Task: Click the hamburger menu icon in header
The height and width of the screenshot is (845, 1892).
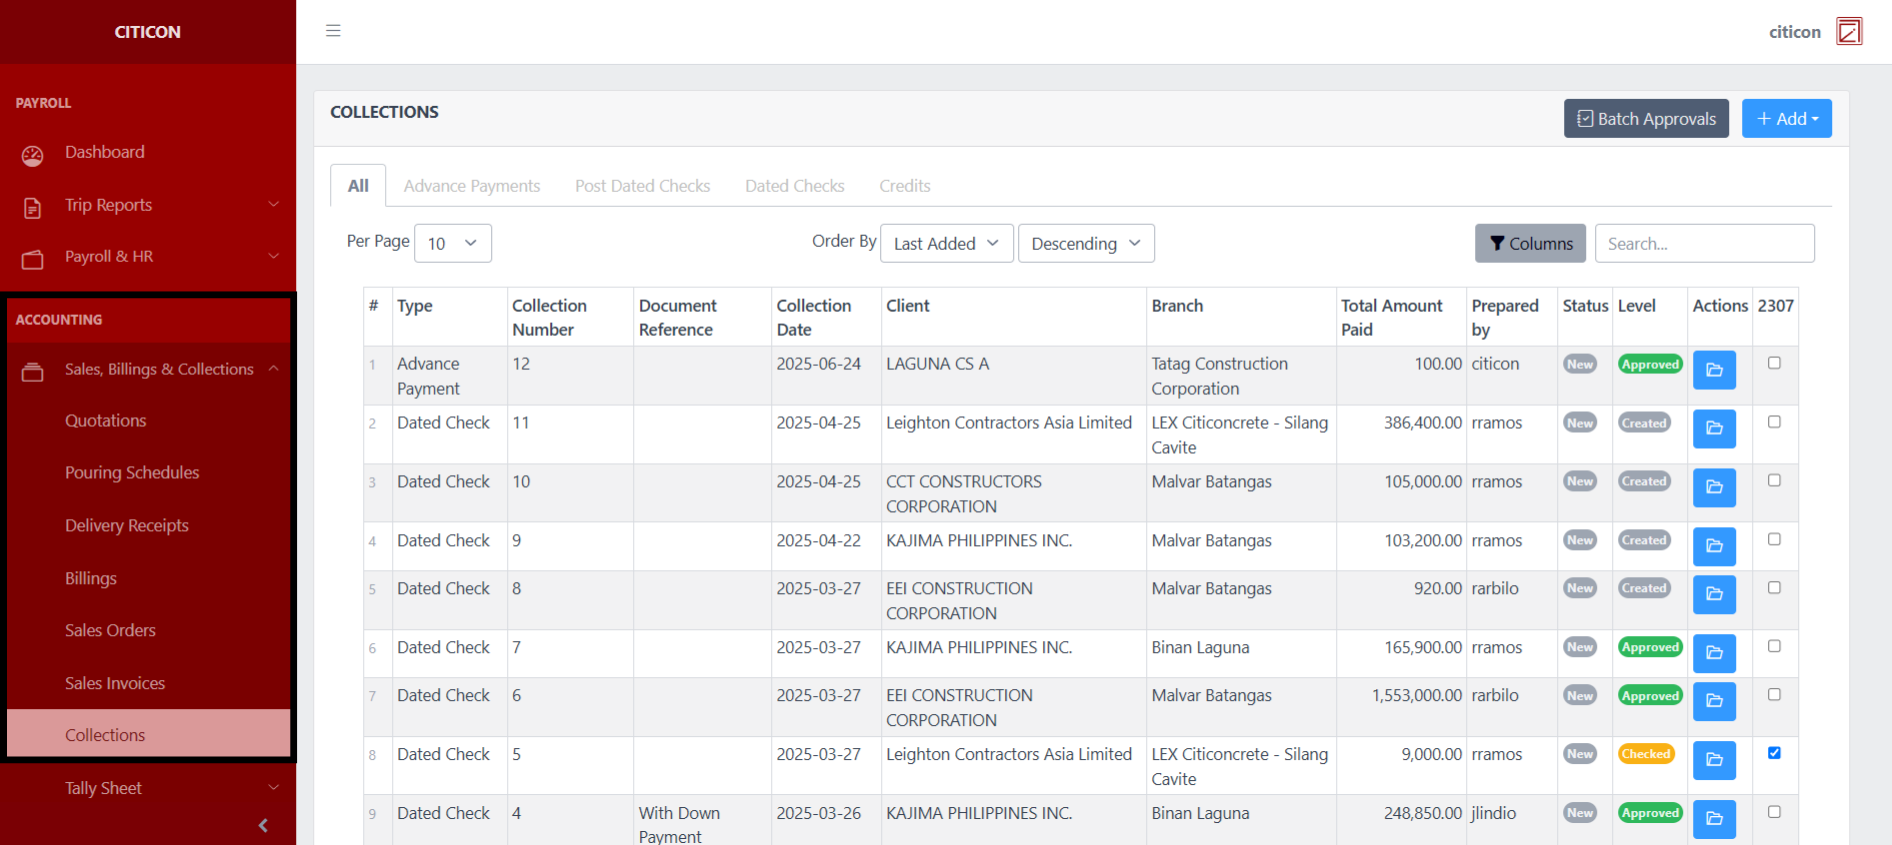Action: click(333, 31)
